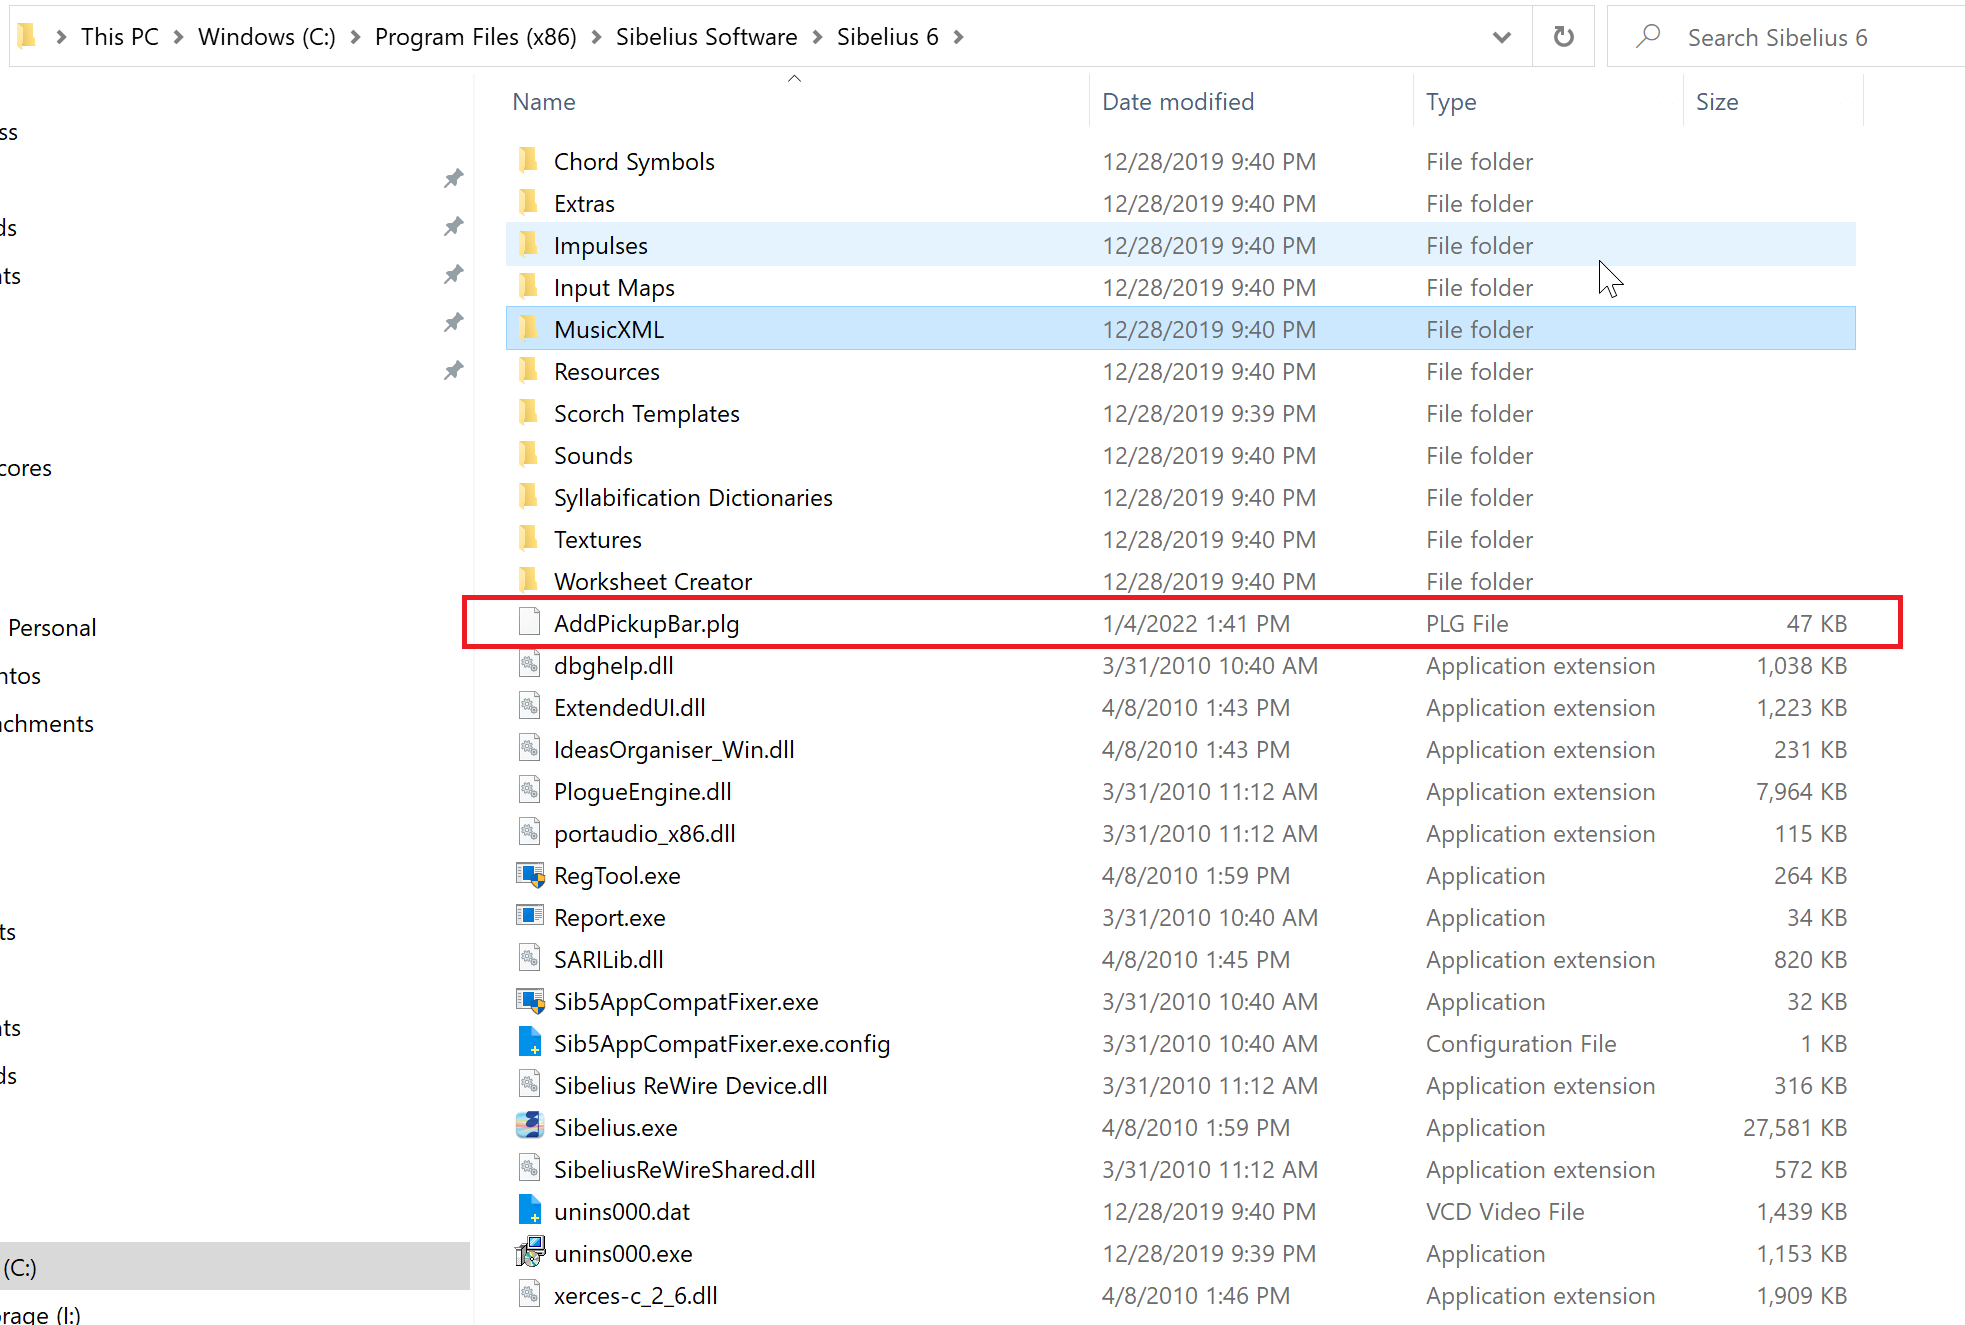Expand the chevron before This PC

click(61, 37)
